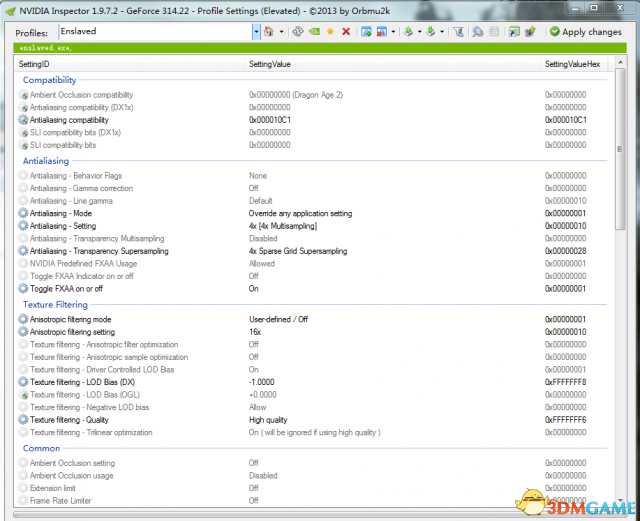Select 'Texture filtering - Trilinear optimization' row
Screen dimensions: 640x521
(312, 432)
